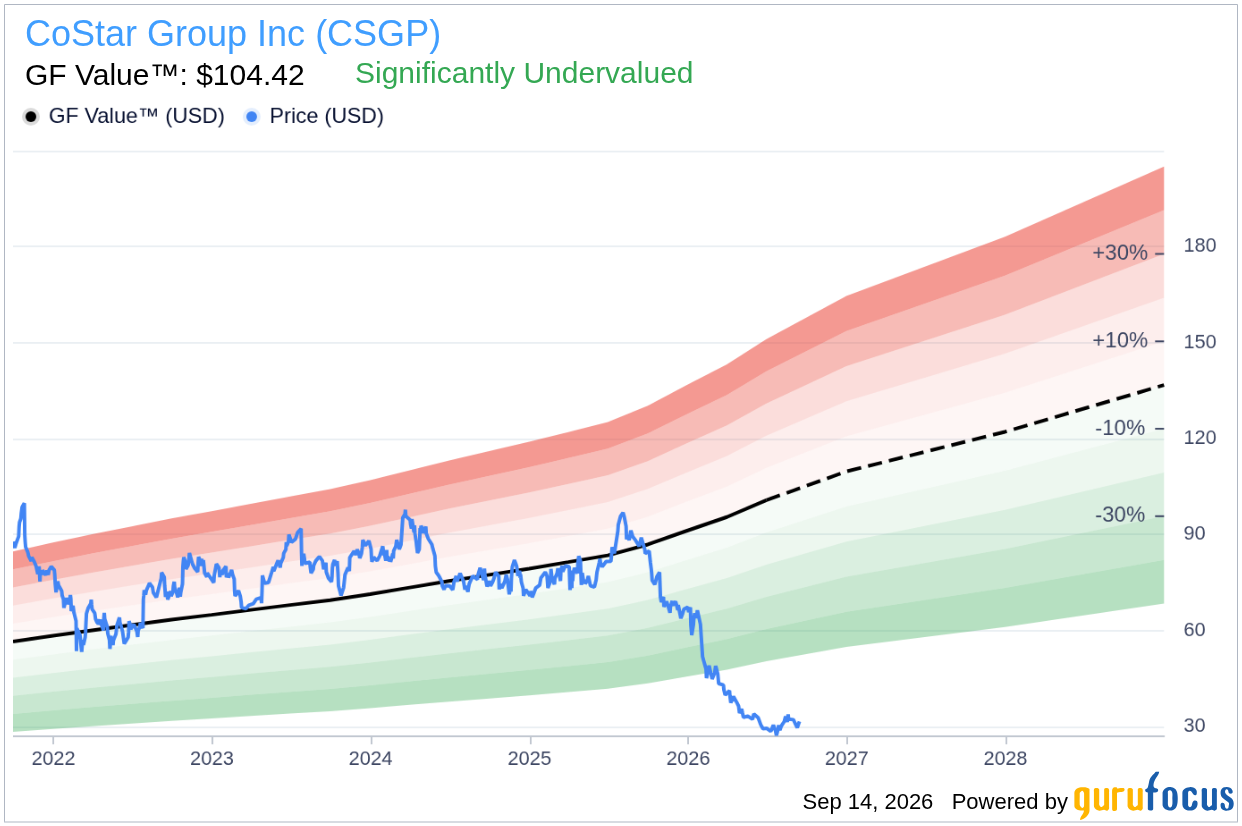Toggle the GF Value black legend dot
Image resolution: width=1242 pixels, height=826 pixels.
[x=31, y=117]
